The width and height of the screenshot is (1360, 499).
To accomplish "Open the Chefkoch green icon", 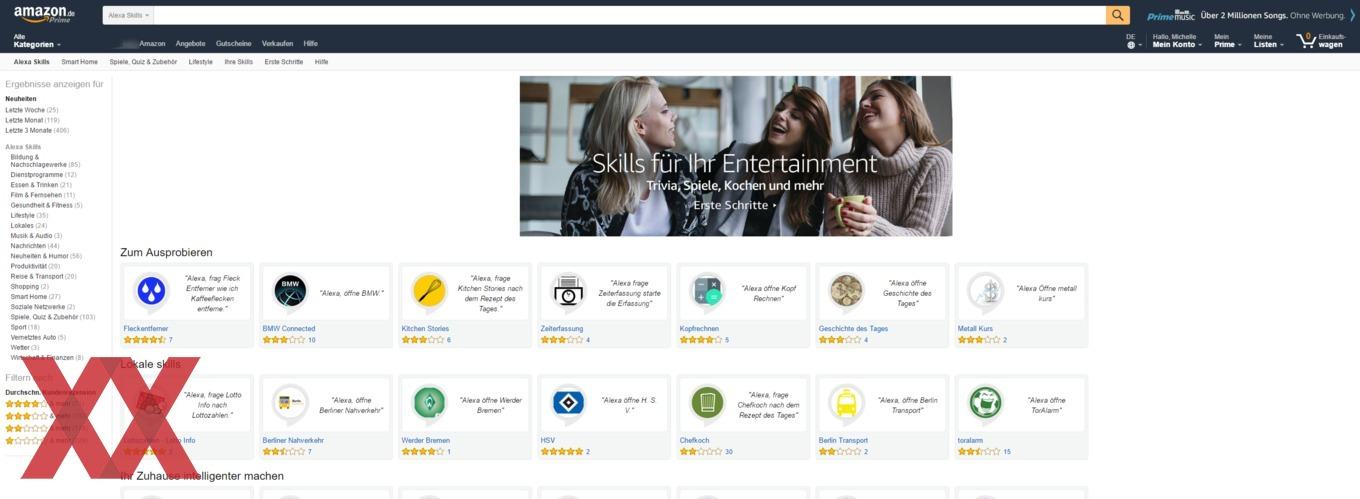I will coord(707,402).
